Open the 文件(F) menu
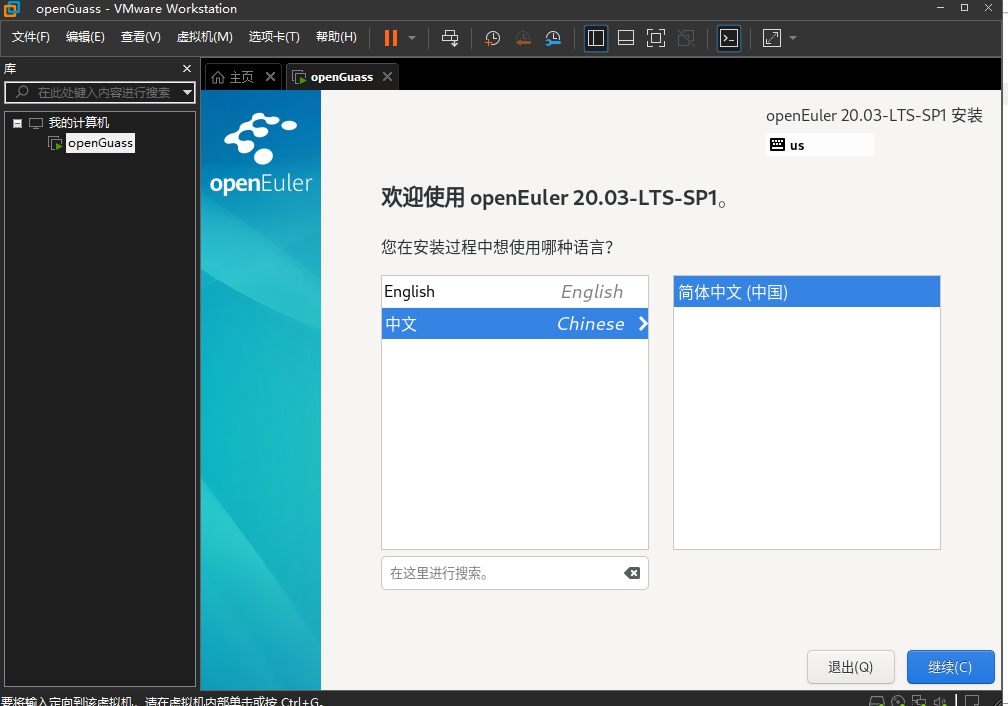This screenshot has width=1008, height=706. pyautogui.click(x=30, y=37)
